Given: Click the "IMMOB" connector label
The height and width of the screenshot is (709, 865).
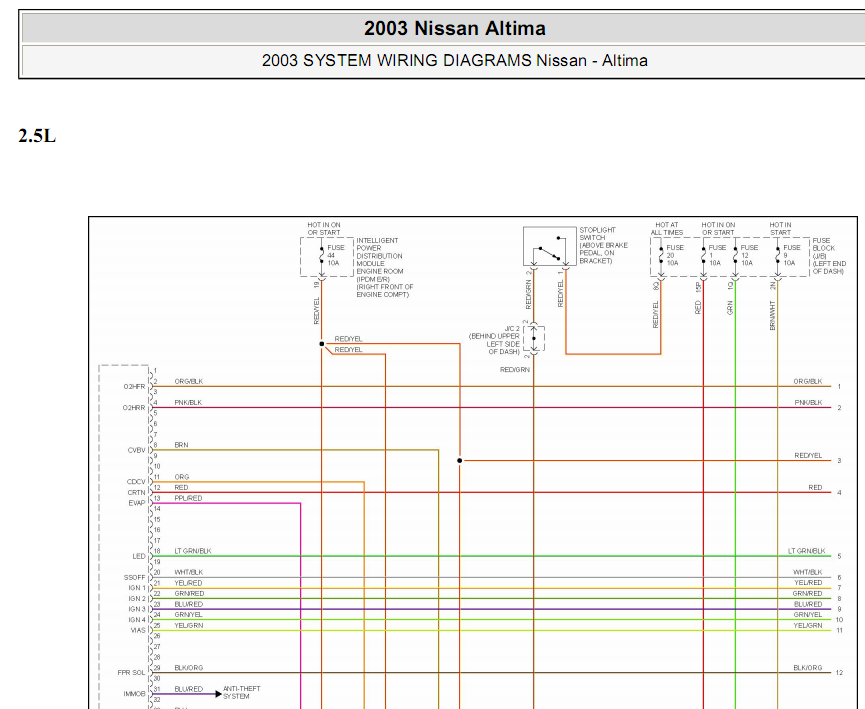Looking at the screenshot, I should click(x=135, y=694).
